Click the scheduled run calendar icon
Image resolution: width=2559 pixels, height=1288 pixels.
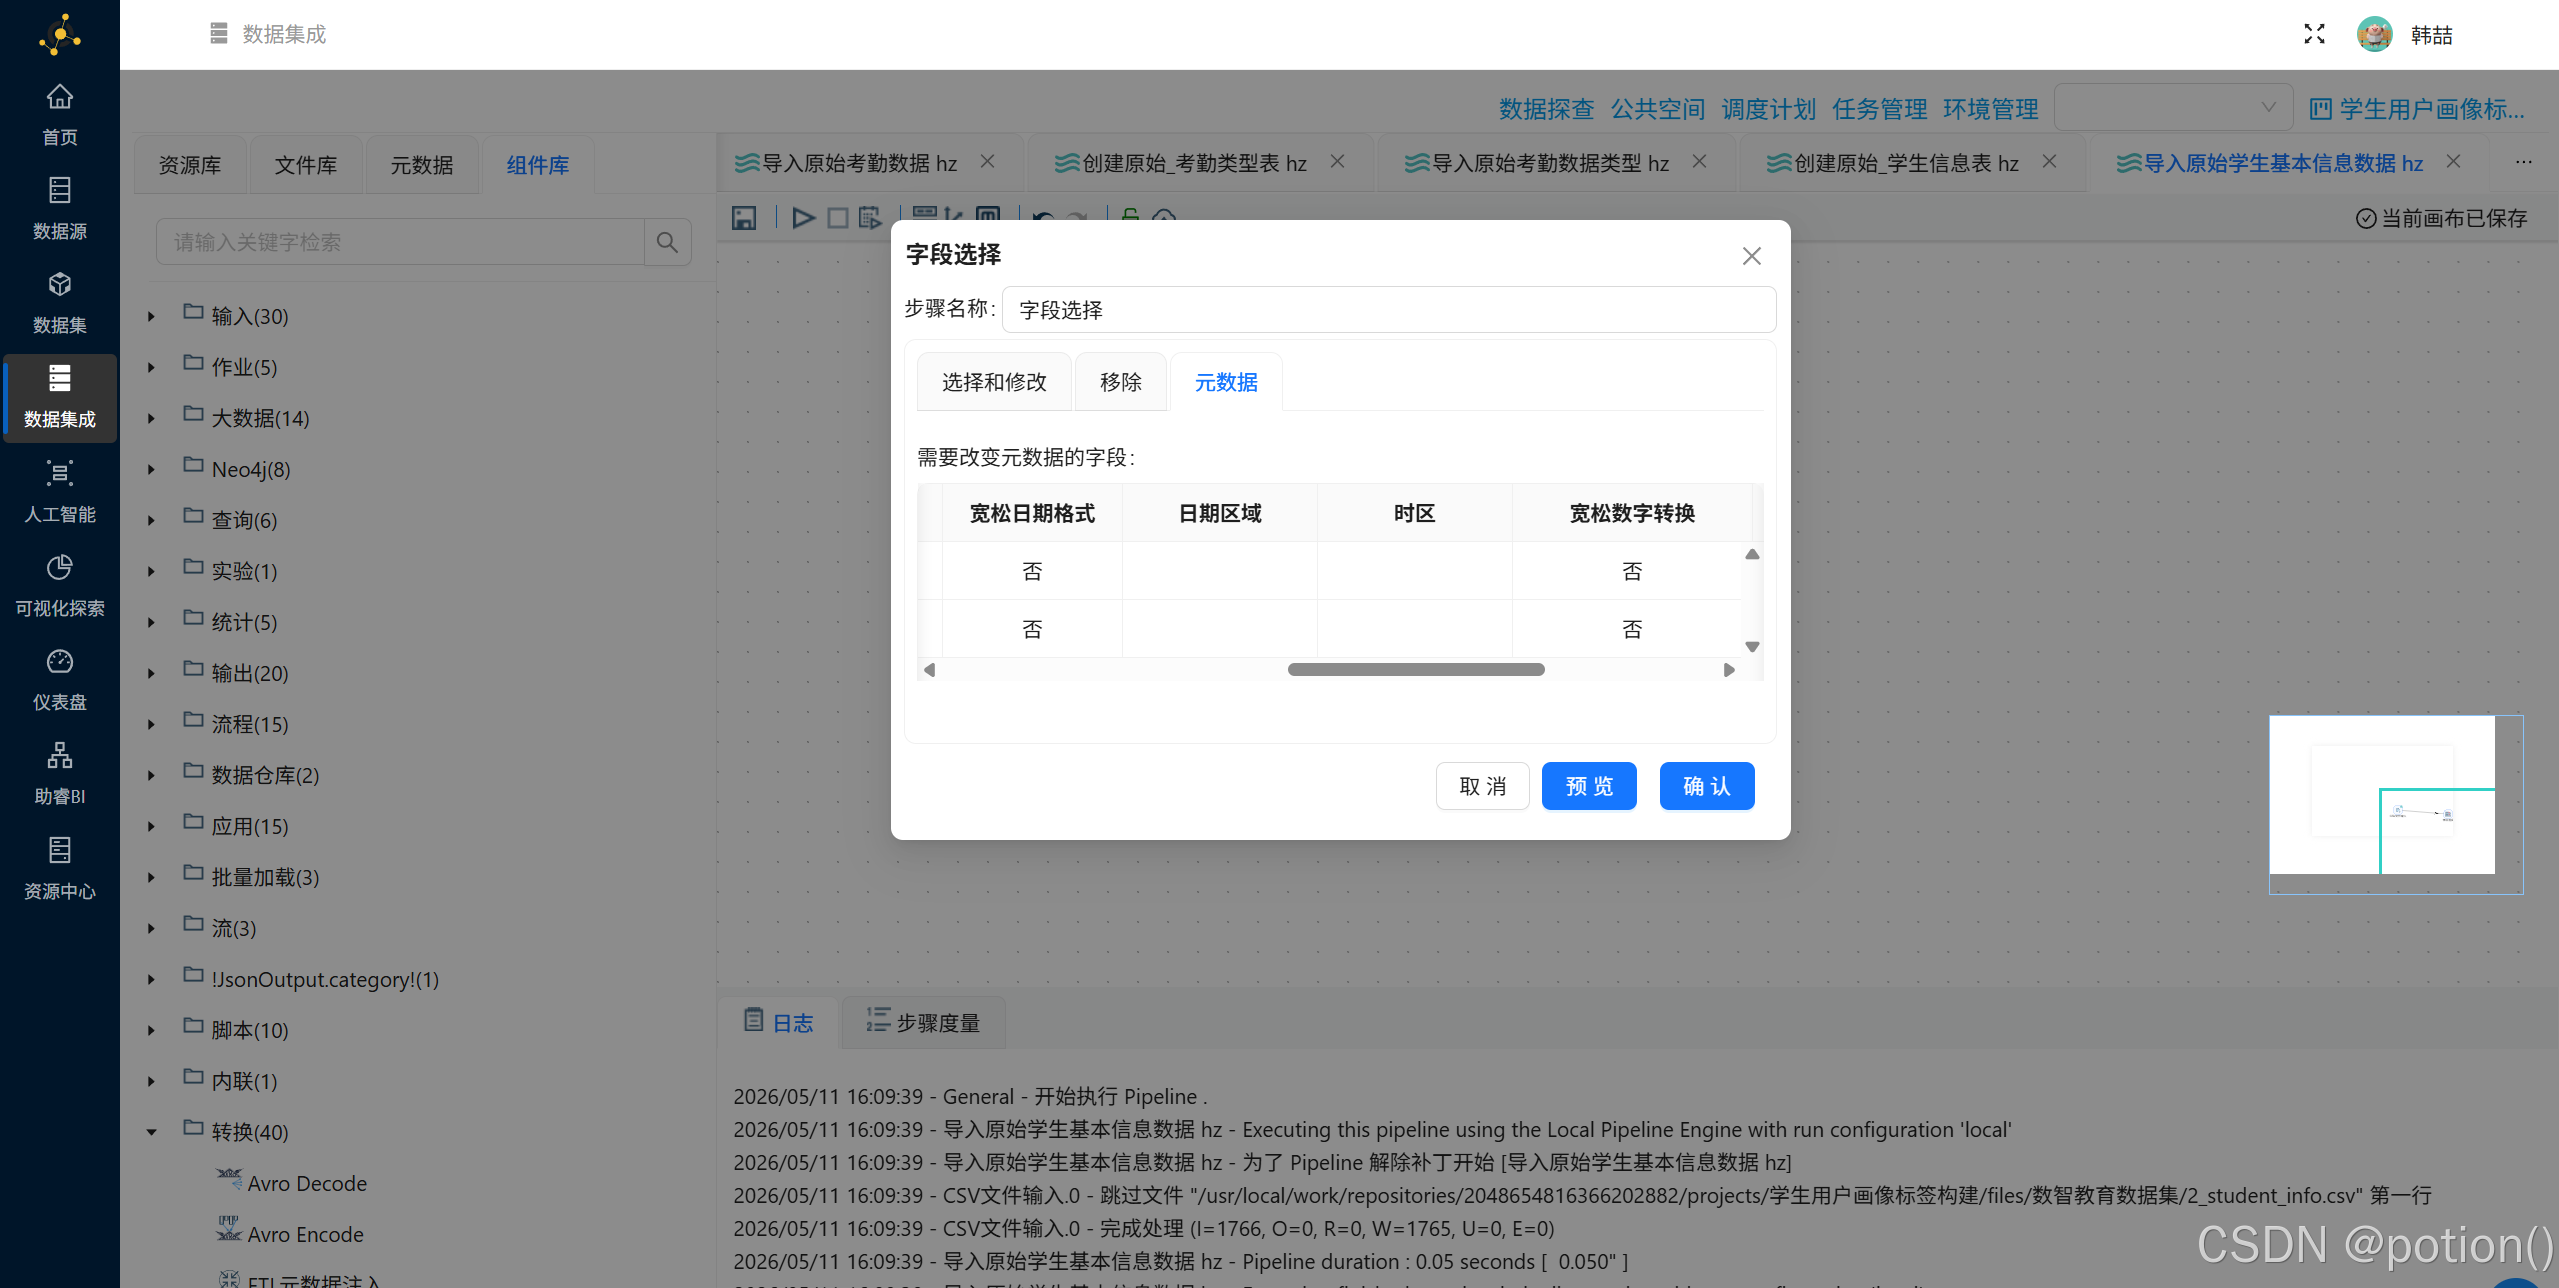[870, 217]
